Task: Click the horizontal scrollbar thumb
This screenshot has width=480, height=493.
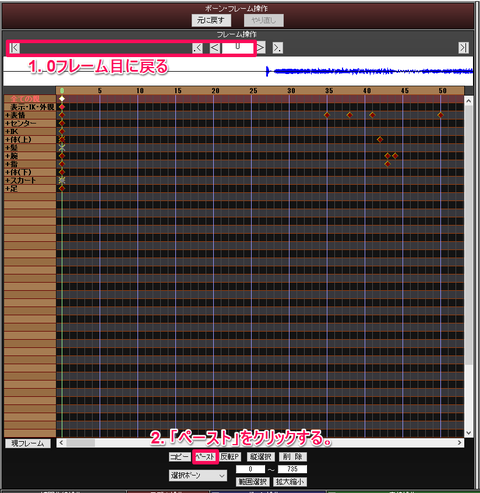Action: [x=81, y=443]
